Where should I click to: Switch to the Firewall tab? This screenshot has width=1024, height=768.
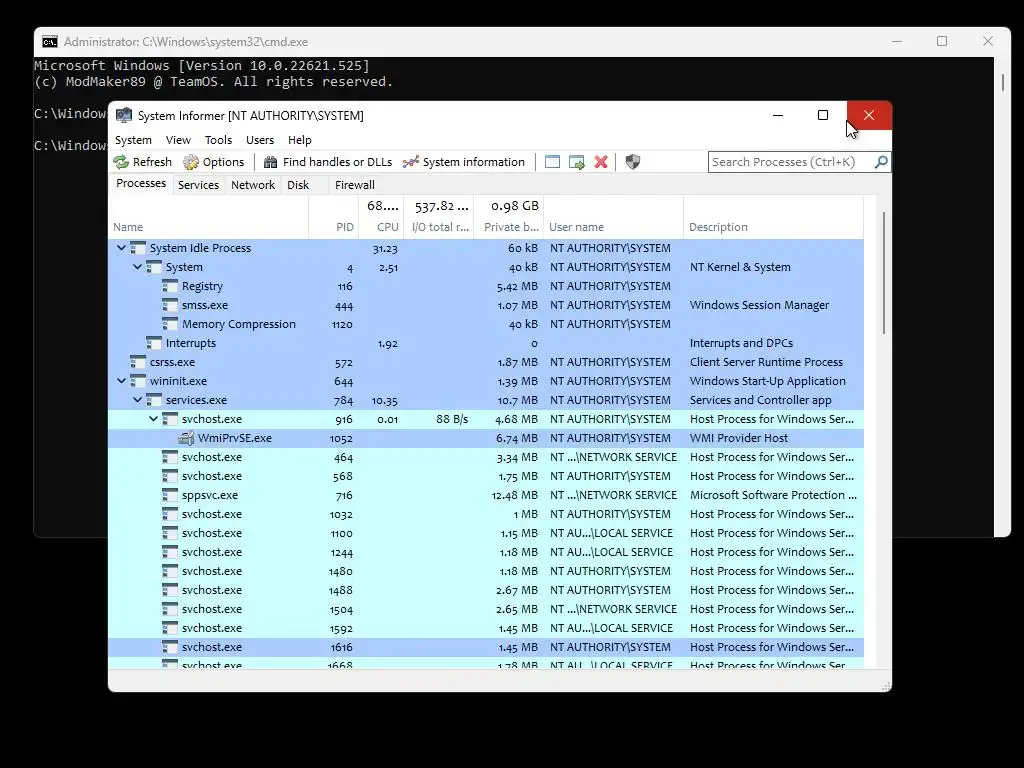(x=355, y=185)
